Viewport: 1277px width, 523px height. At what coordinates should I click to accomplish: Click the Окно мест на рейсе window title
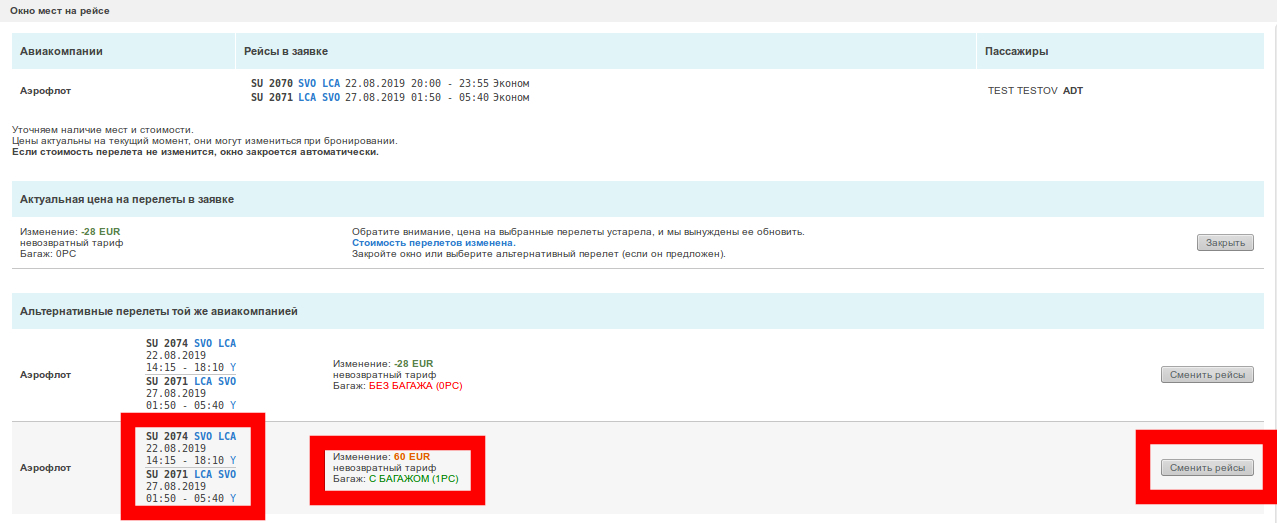tap(60, 11)
